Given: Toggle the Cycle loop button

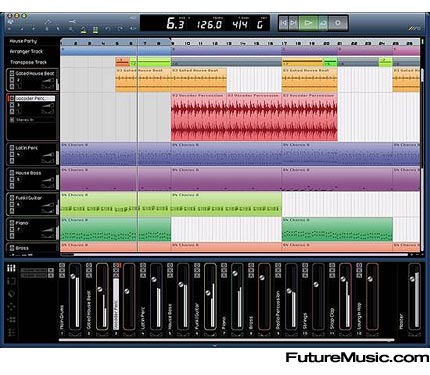Looking at the screenshot, I should (x=323, y=23).
